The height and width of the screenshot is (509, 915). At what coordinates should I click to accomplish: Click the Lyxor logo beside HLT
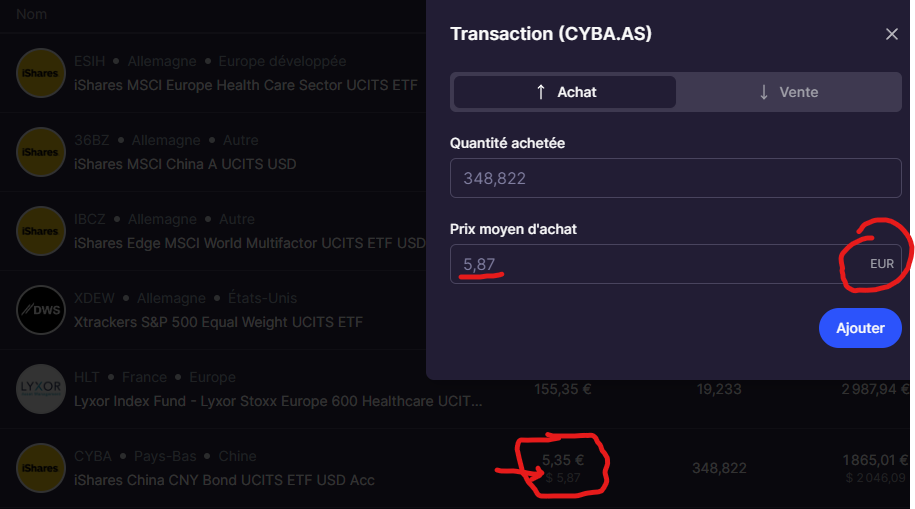click(41, 389)
